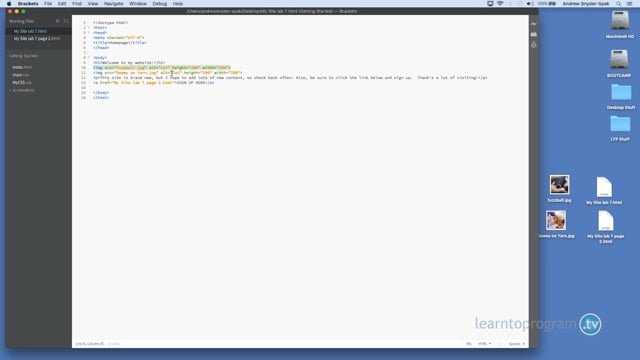Click the screen mirroring display icon
640x360 pixels.
coord(490,4)
